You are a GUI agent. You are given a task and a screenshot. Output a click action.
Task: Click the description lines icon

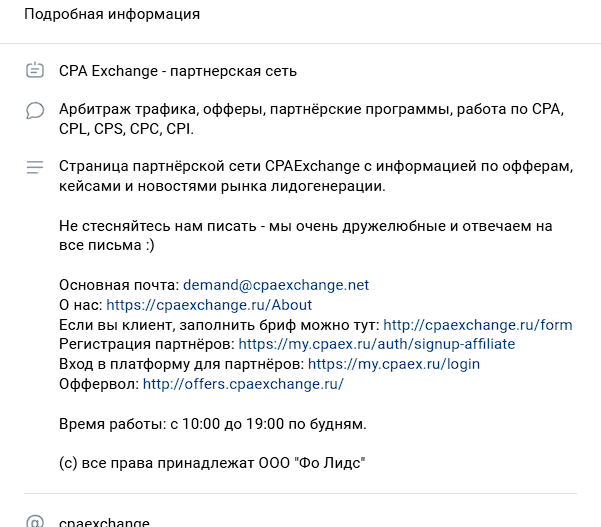pyautogui.click(x=35, y=167)
